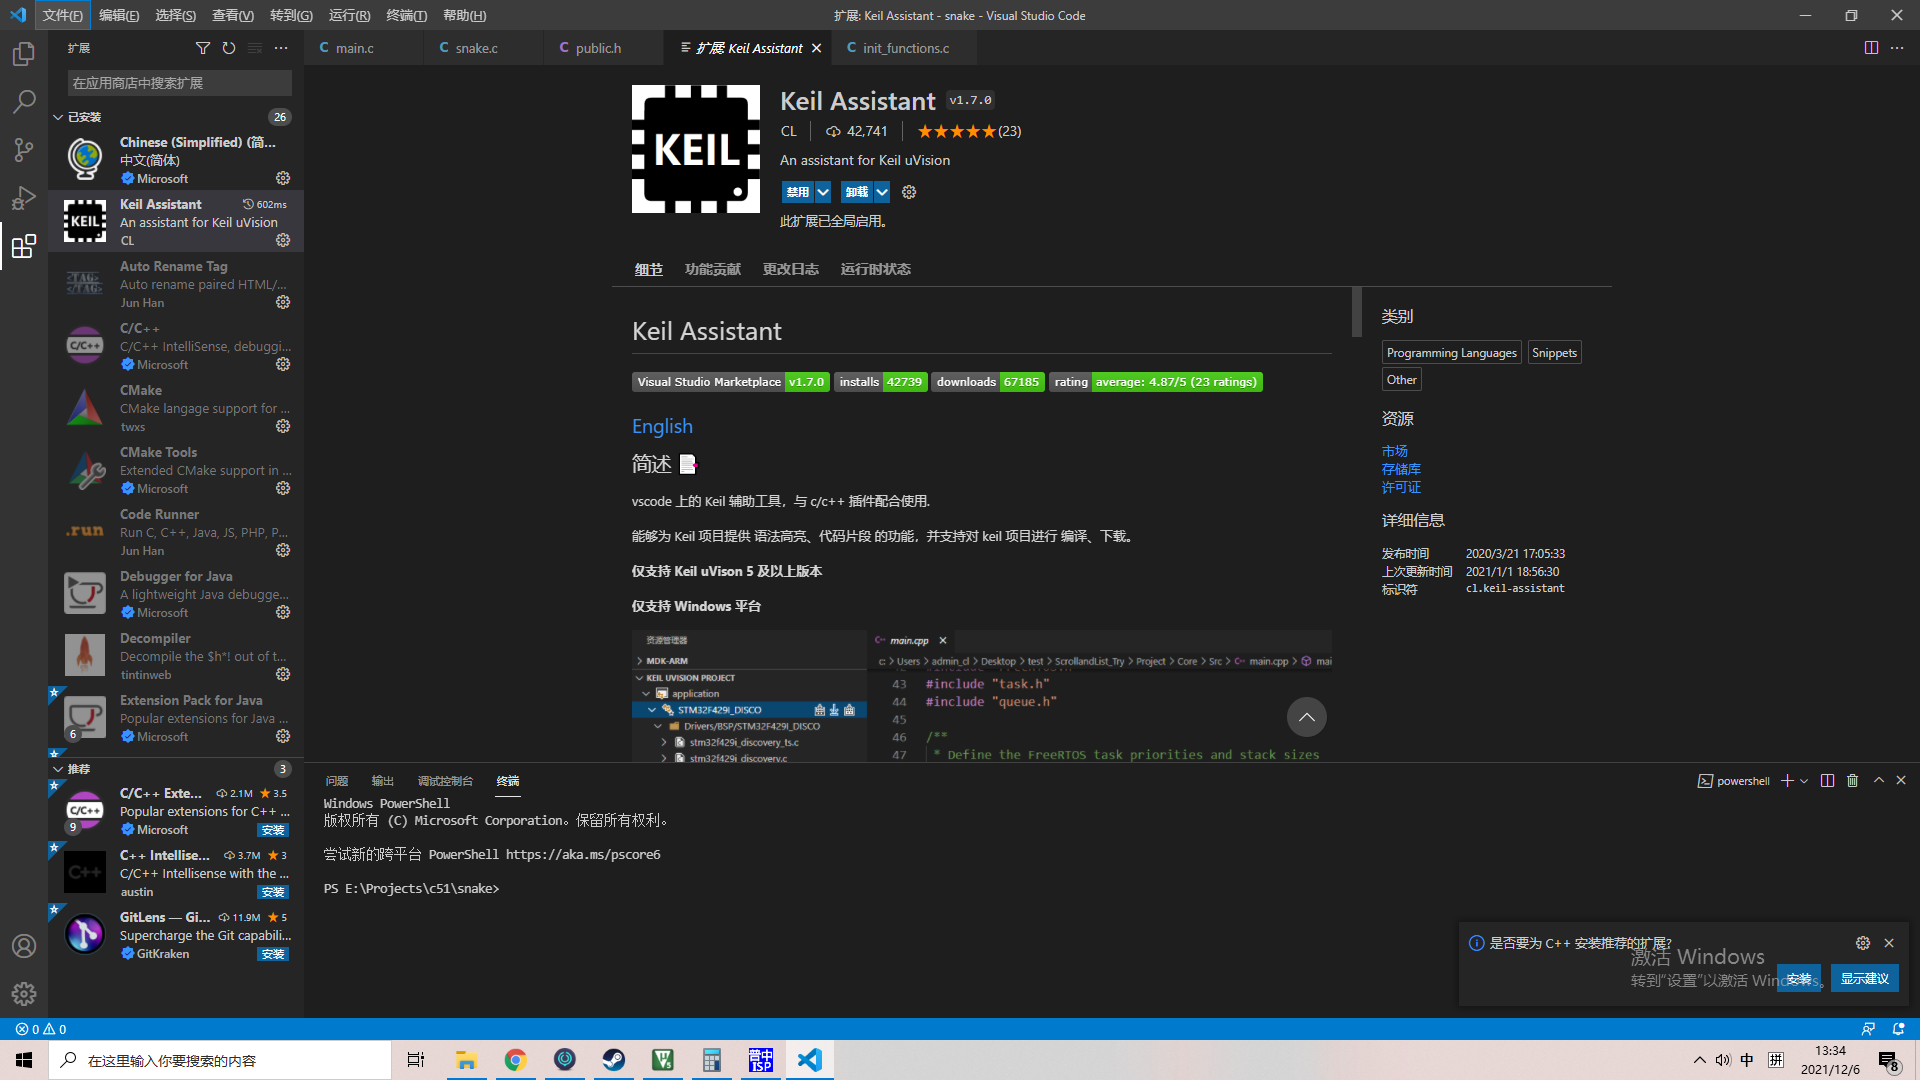Open gear settings for Code Runner extension
1920x1080 pixels.
coord(283,550)
